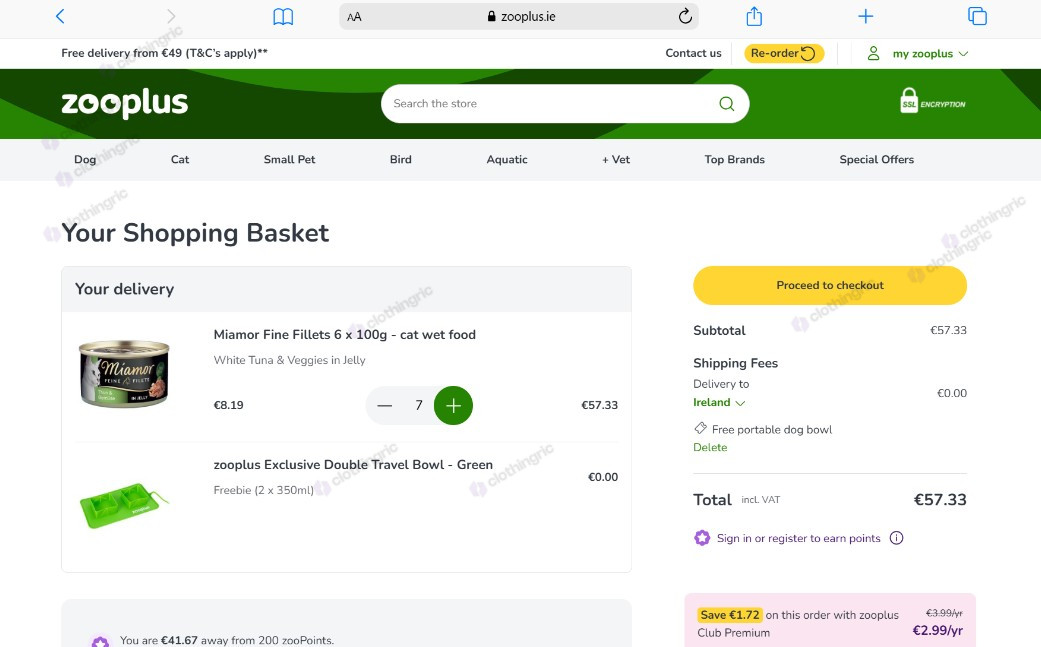Open zooplus Exclusive Double Travel Bowl title
The height and width of the screenshot is (647, 1041).
[x=353, y=465]
